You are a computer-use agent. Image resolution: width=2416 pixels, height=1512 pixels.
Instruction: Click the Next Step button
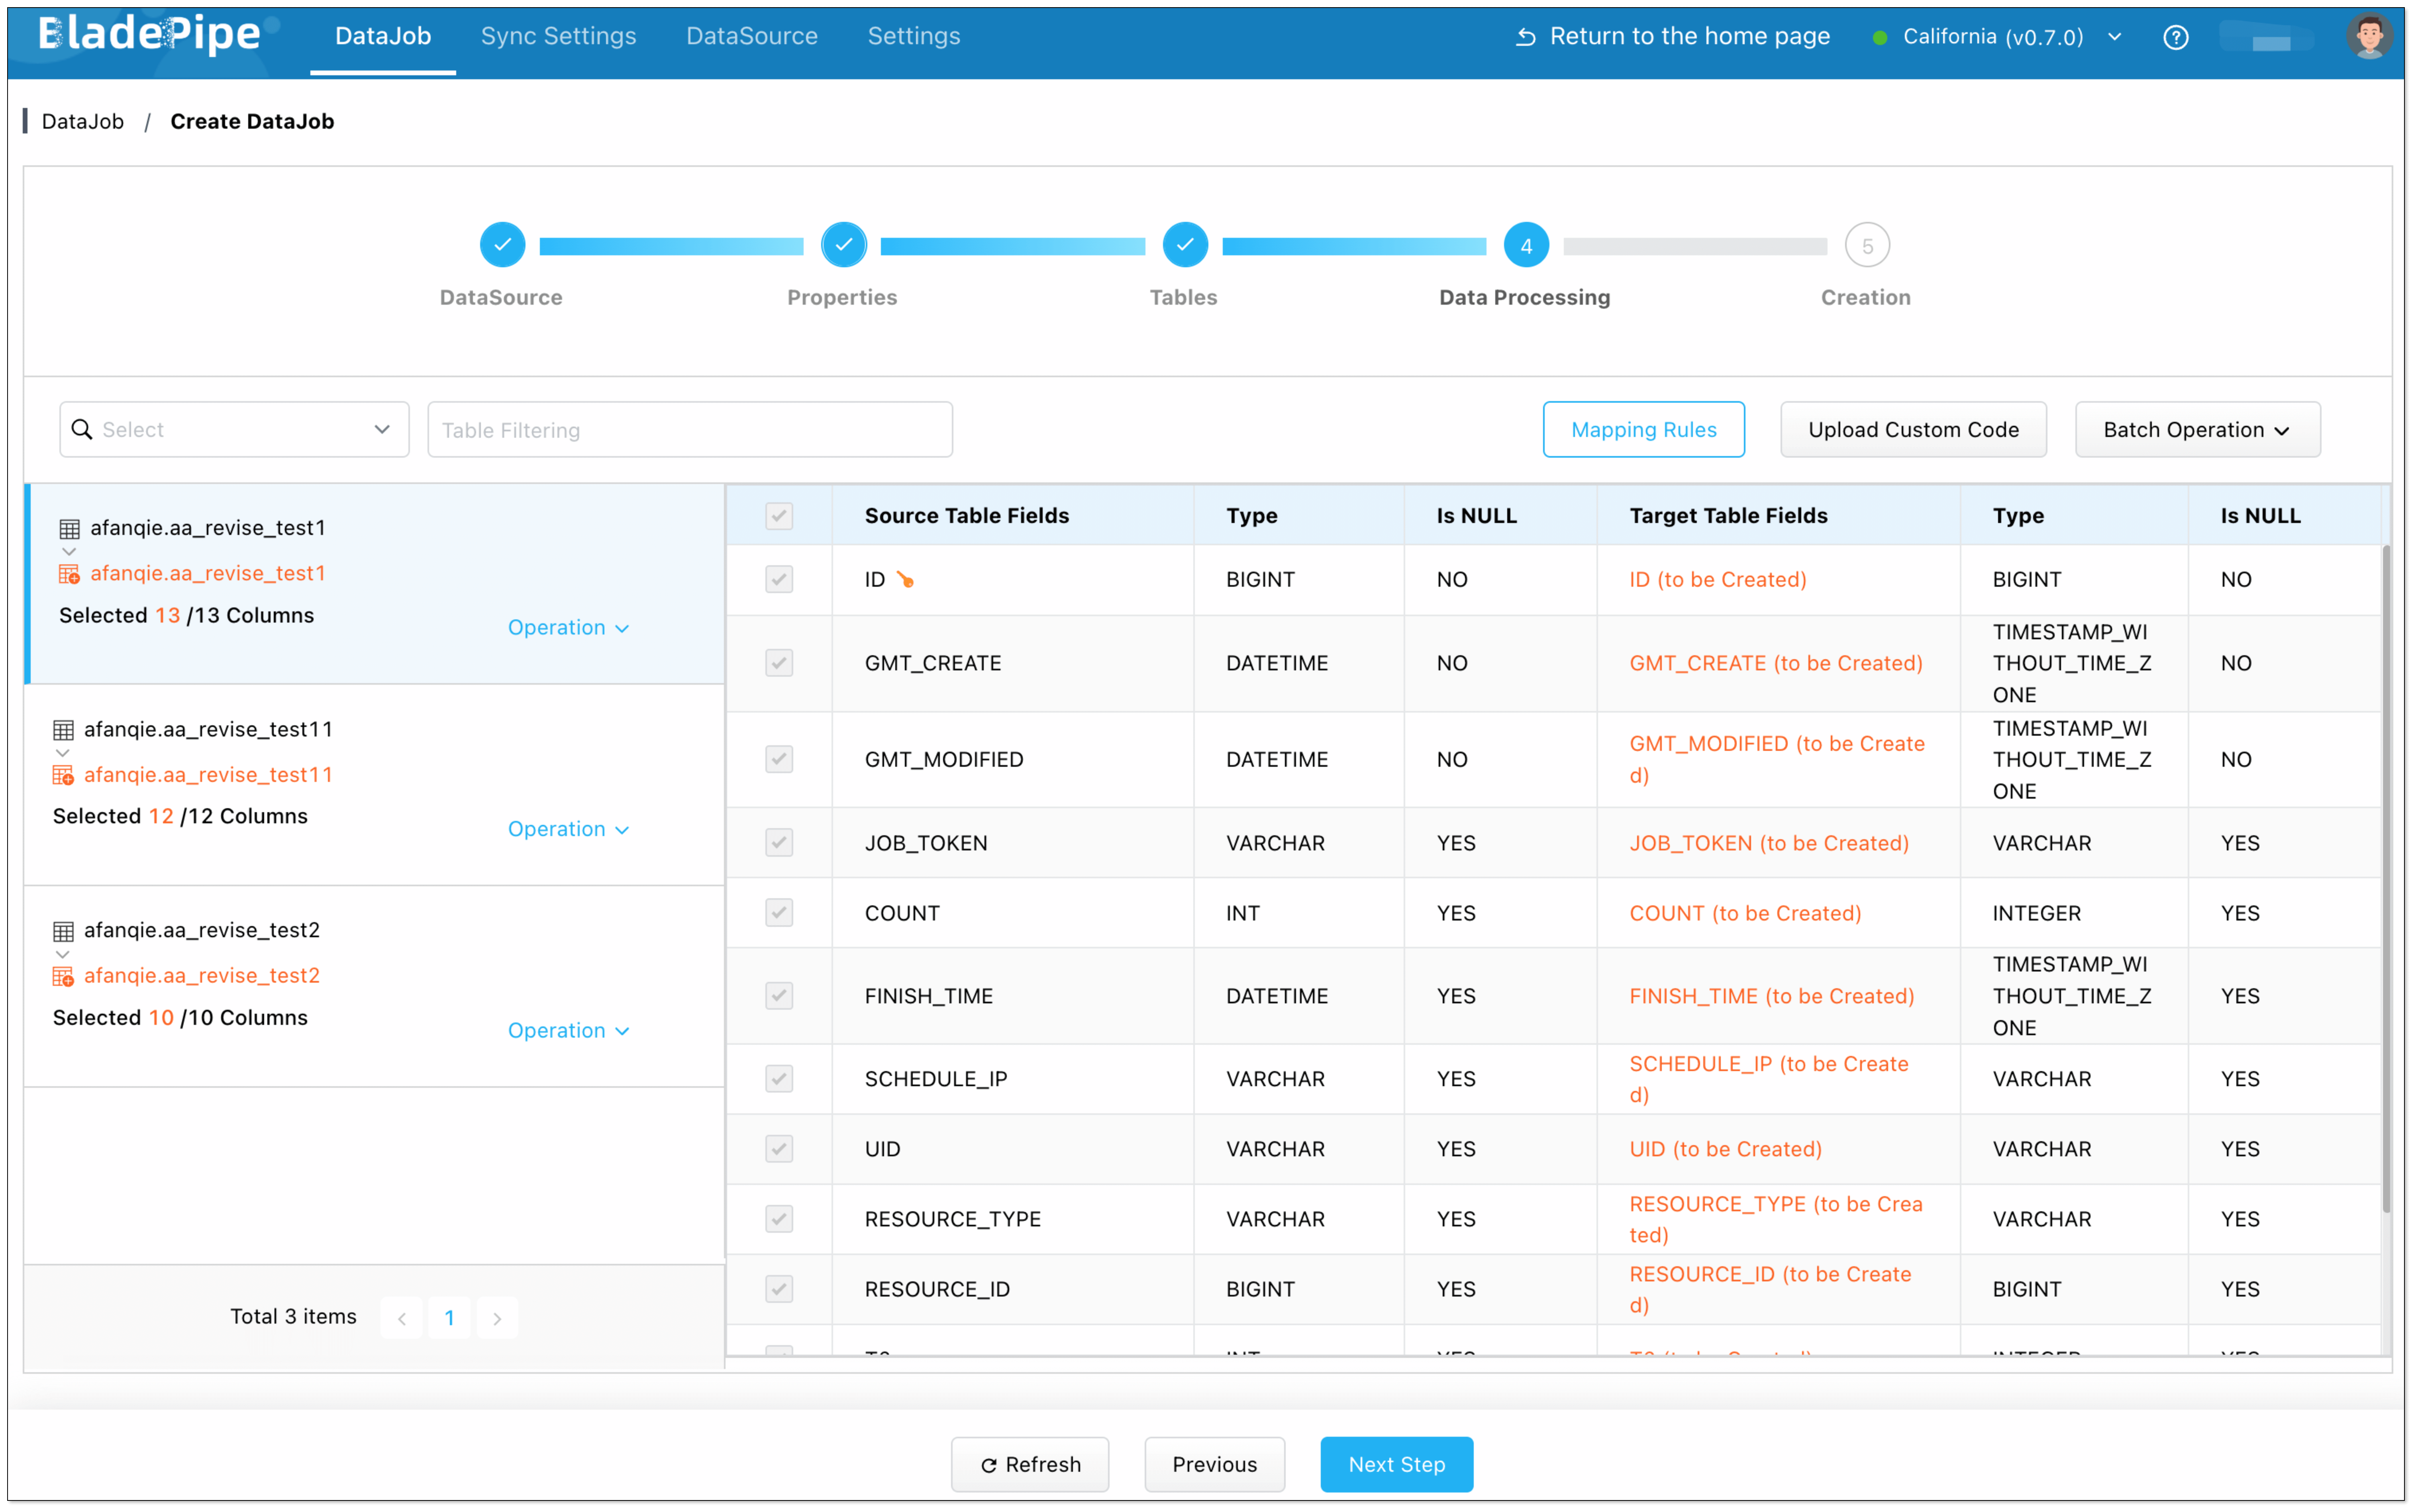(x=1396, y=1464)
